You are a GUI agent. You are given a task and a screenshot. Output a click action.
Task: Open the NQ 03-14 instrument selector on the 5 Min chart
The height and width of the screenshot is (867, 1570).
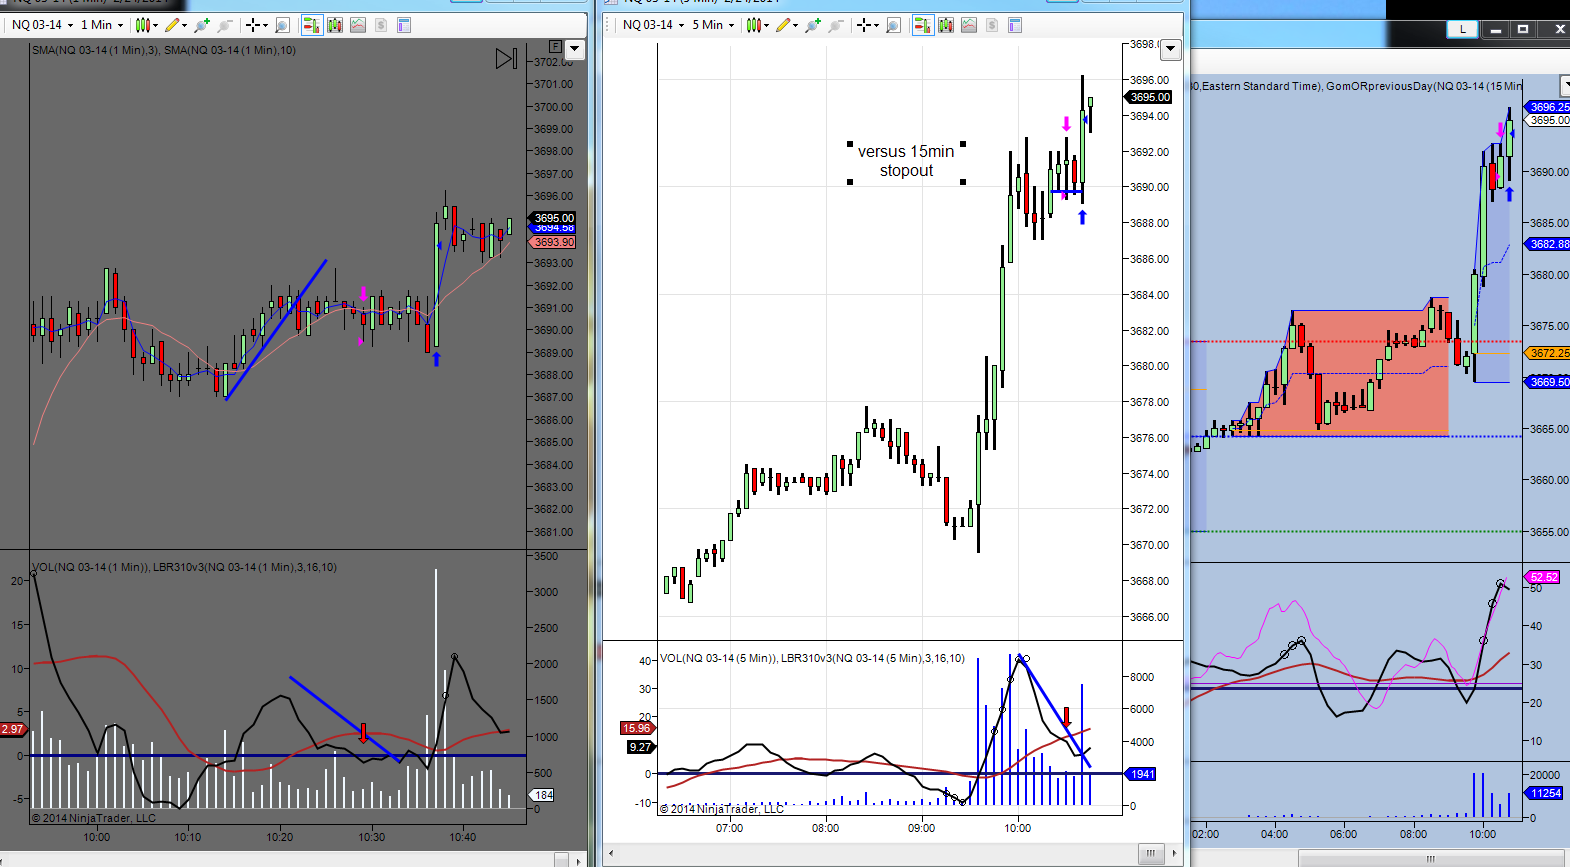pyautogui.click(x=653, y=25)
